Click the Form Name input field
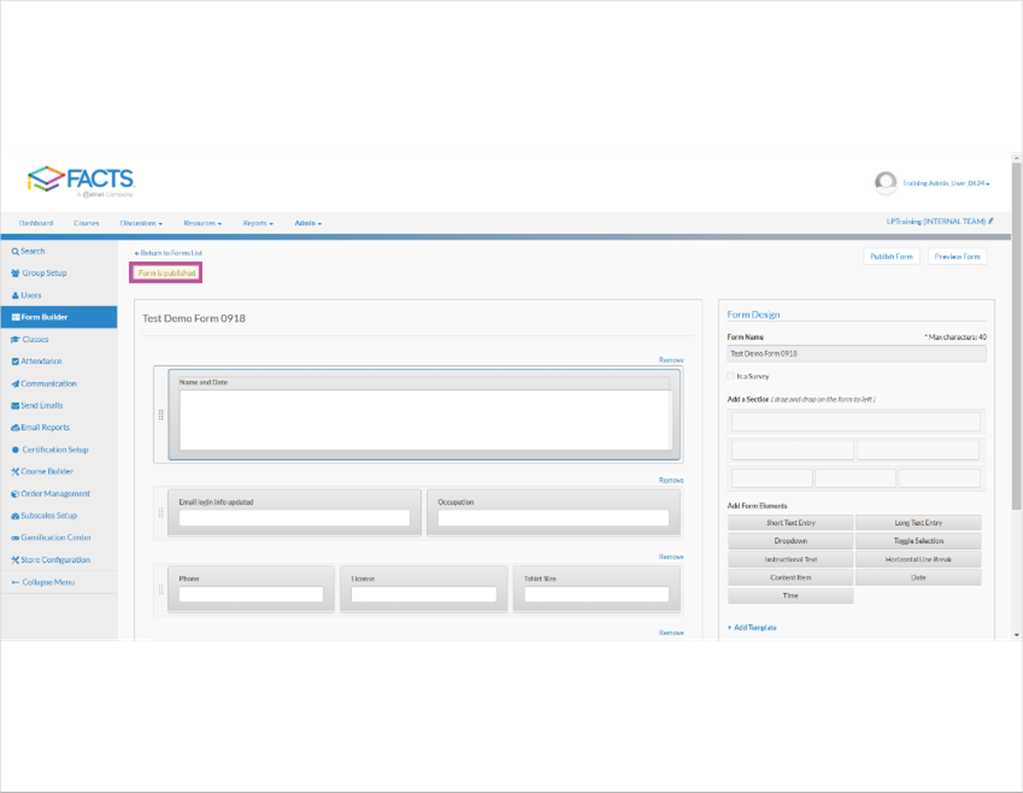The height and width of the screenshot is (793, 1023). click(x=857, y=354)
